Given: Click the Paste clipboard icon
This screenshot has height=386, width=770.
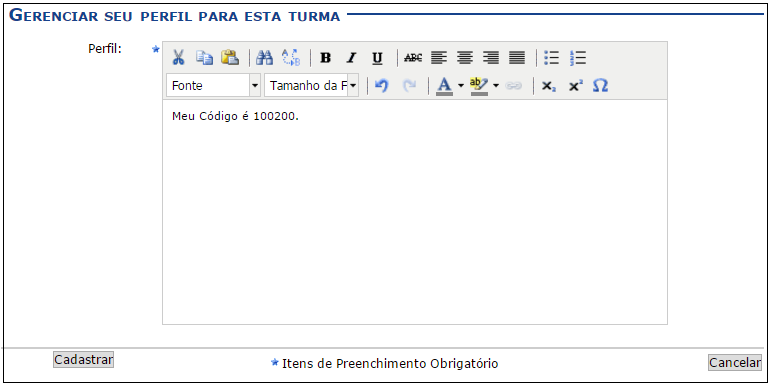Looking at the screenshot, I should point(230,58).
